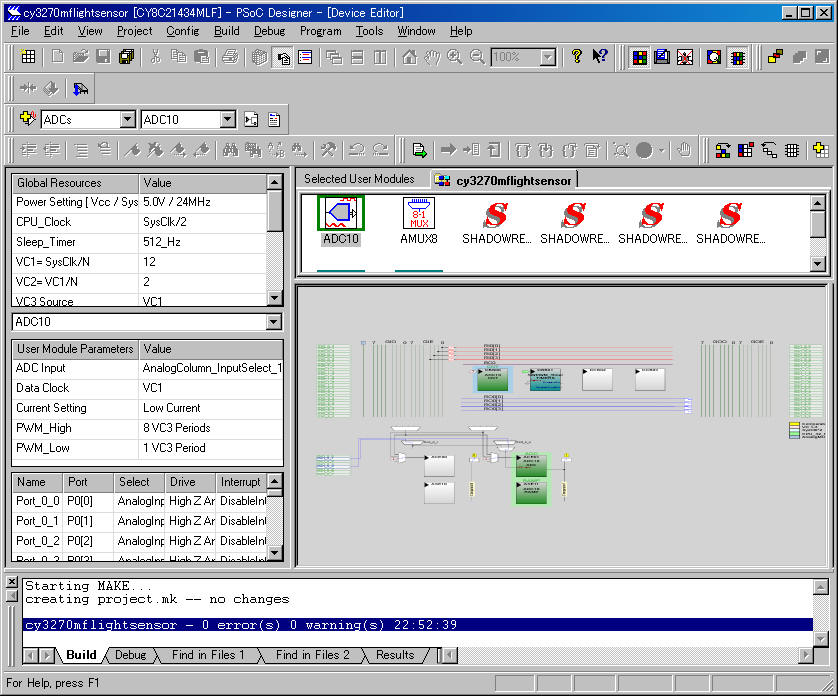The height and width of the screenshot is (696, 838).
Task: Click the Zoom in magnifier icon
Action: pos(454,57)
